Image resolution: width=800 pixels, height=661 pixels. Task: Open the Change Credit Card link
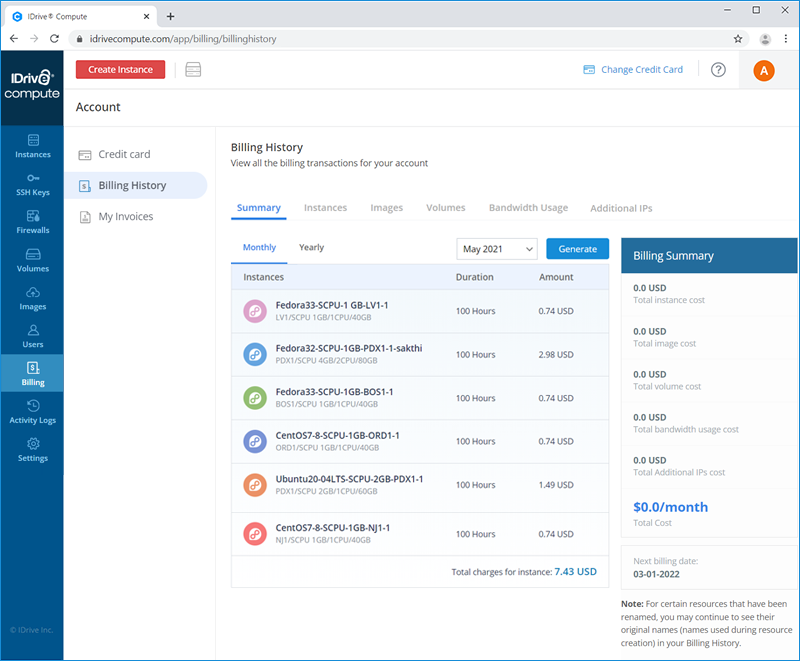633,69
